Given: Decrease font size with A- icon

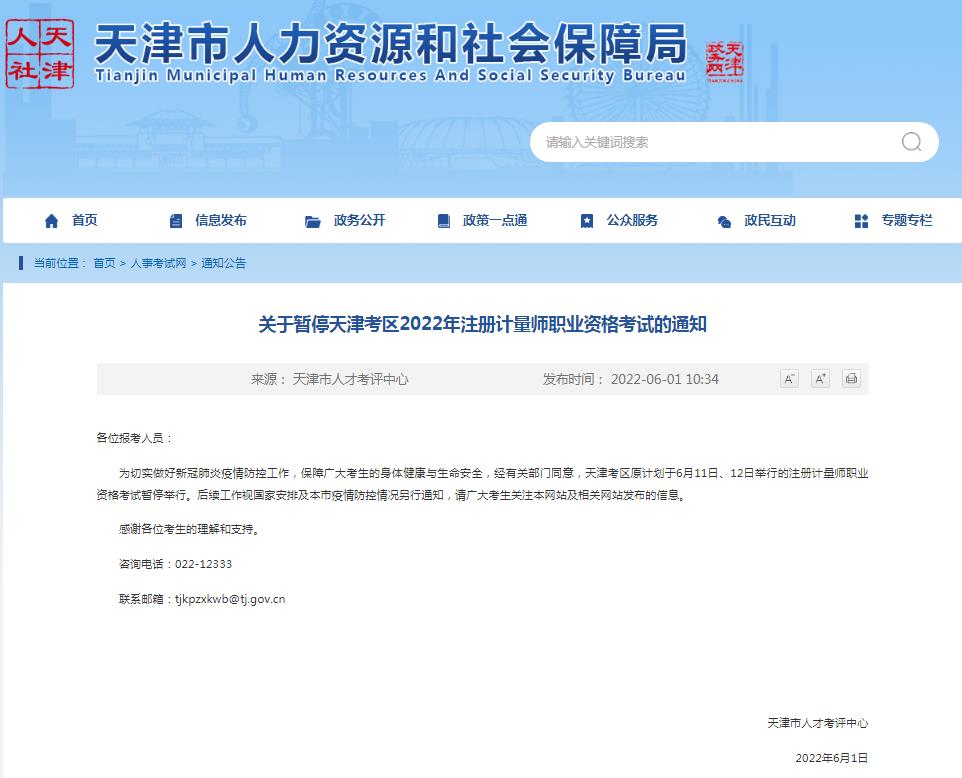Looking at the screenshot, I should click(x=789, y=379).
